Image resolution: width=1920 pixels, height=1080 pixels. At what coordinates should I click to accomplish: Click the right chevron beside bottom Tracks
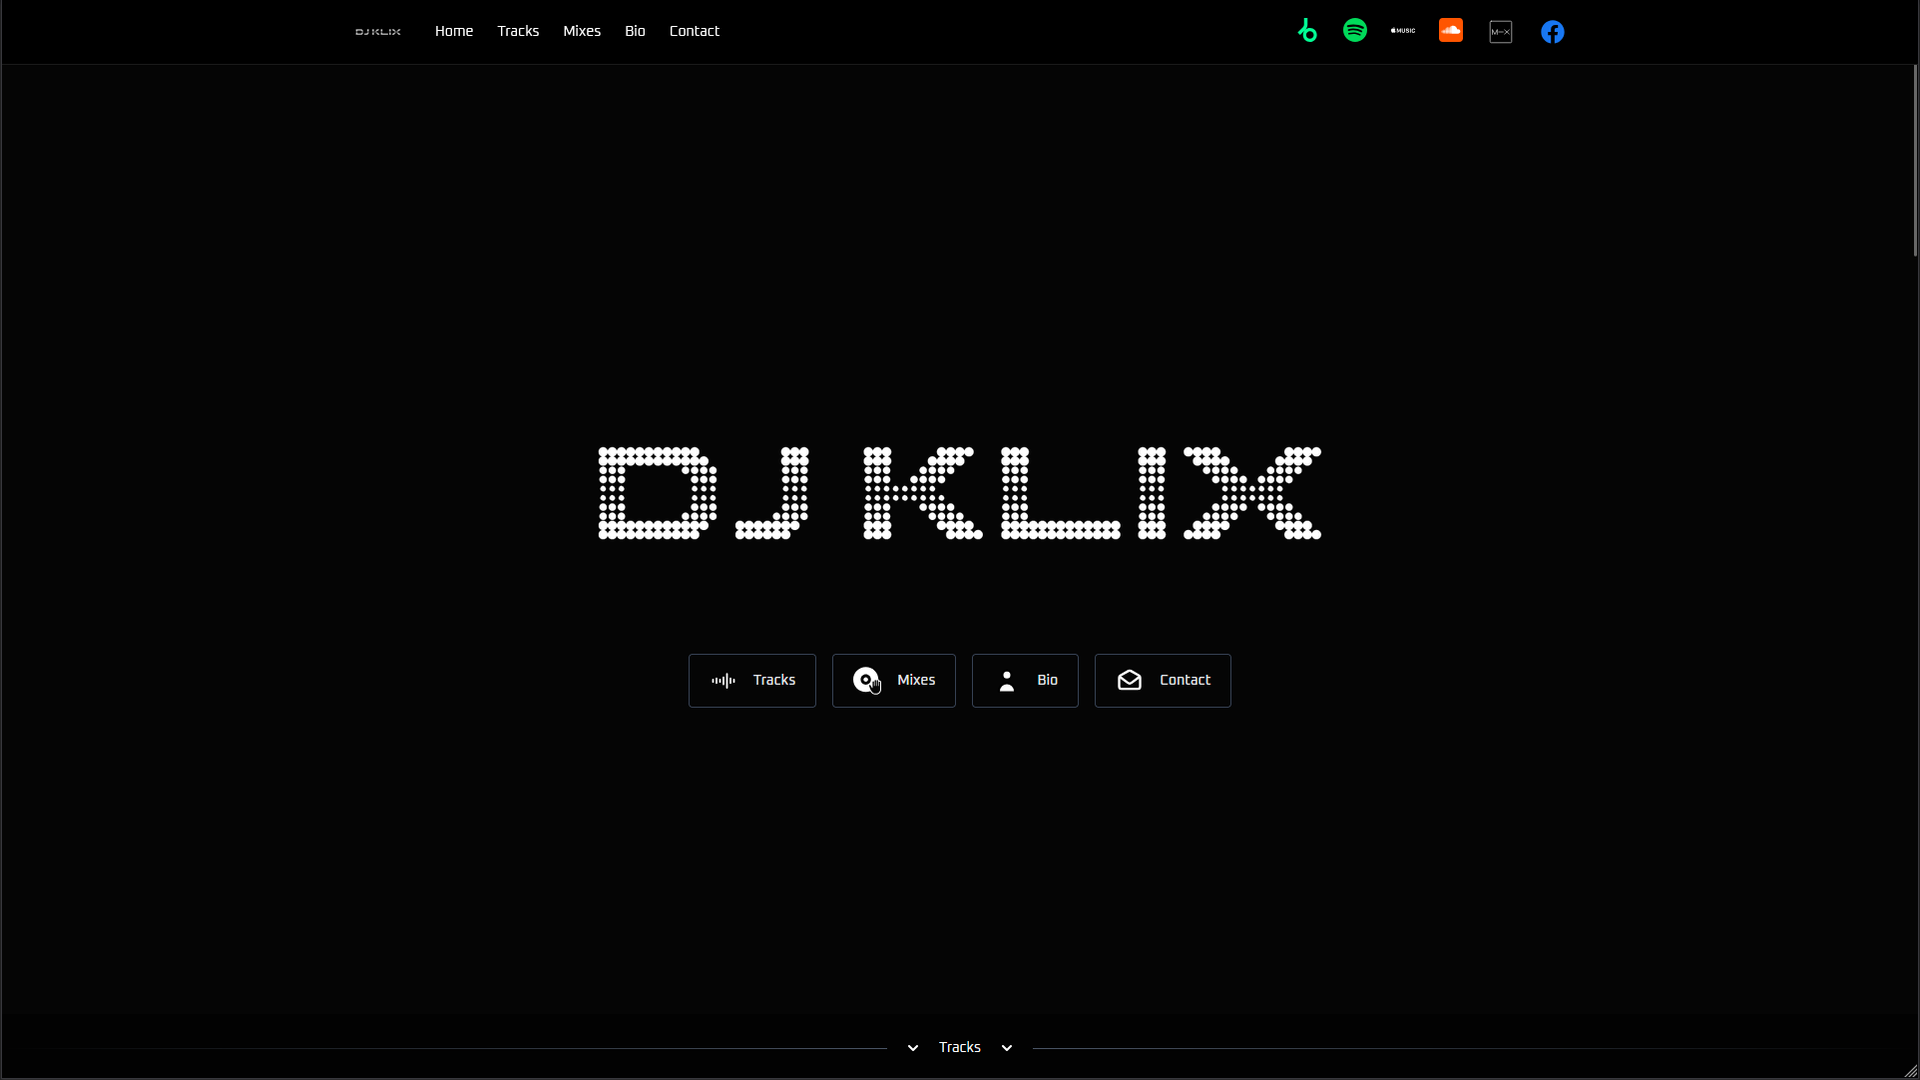click(x=1007, y=1048)
